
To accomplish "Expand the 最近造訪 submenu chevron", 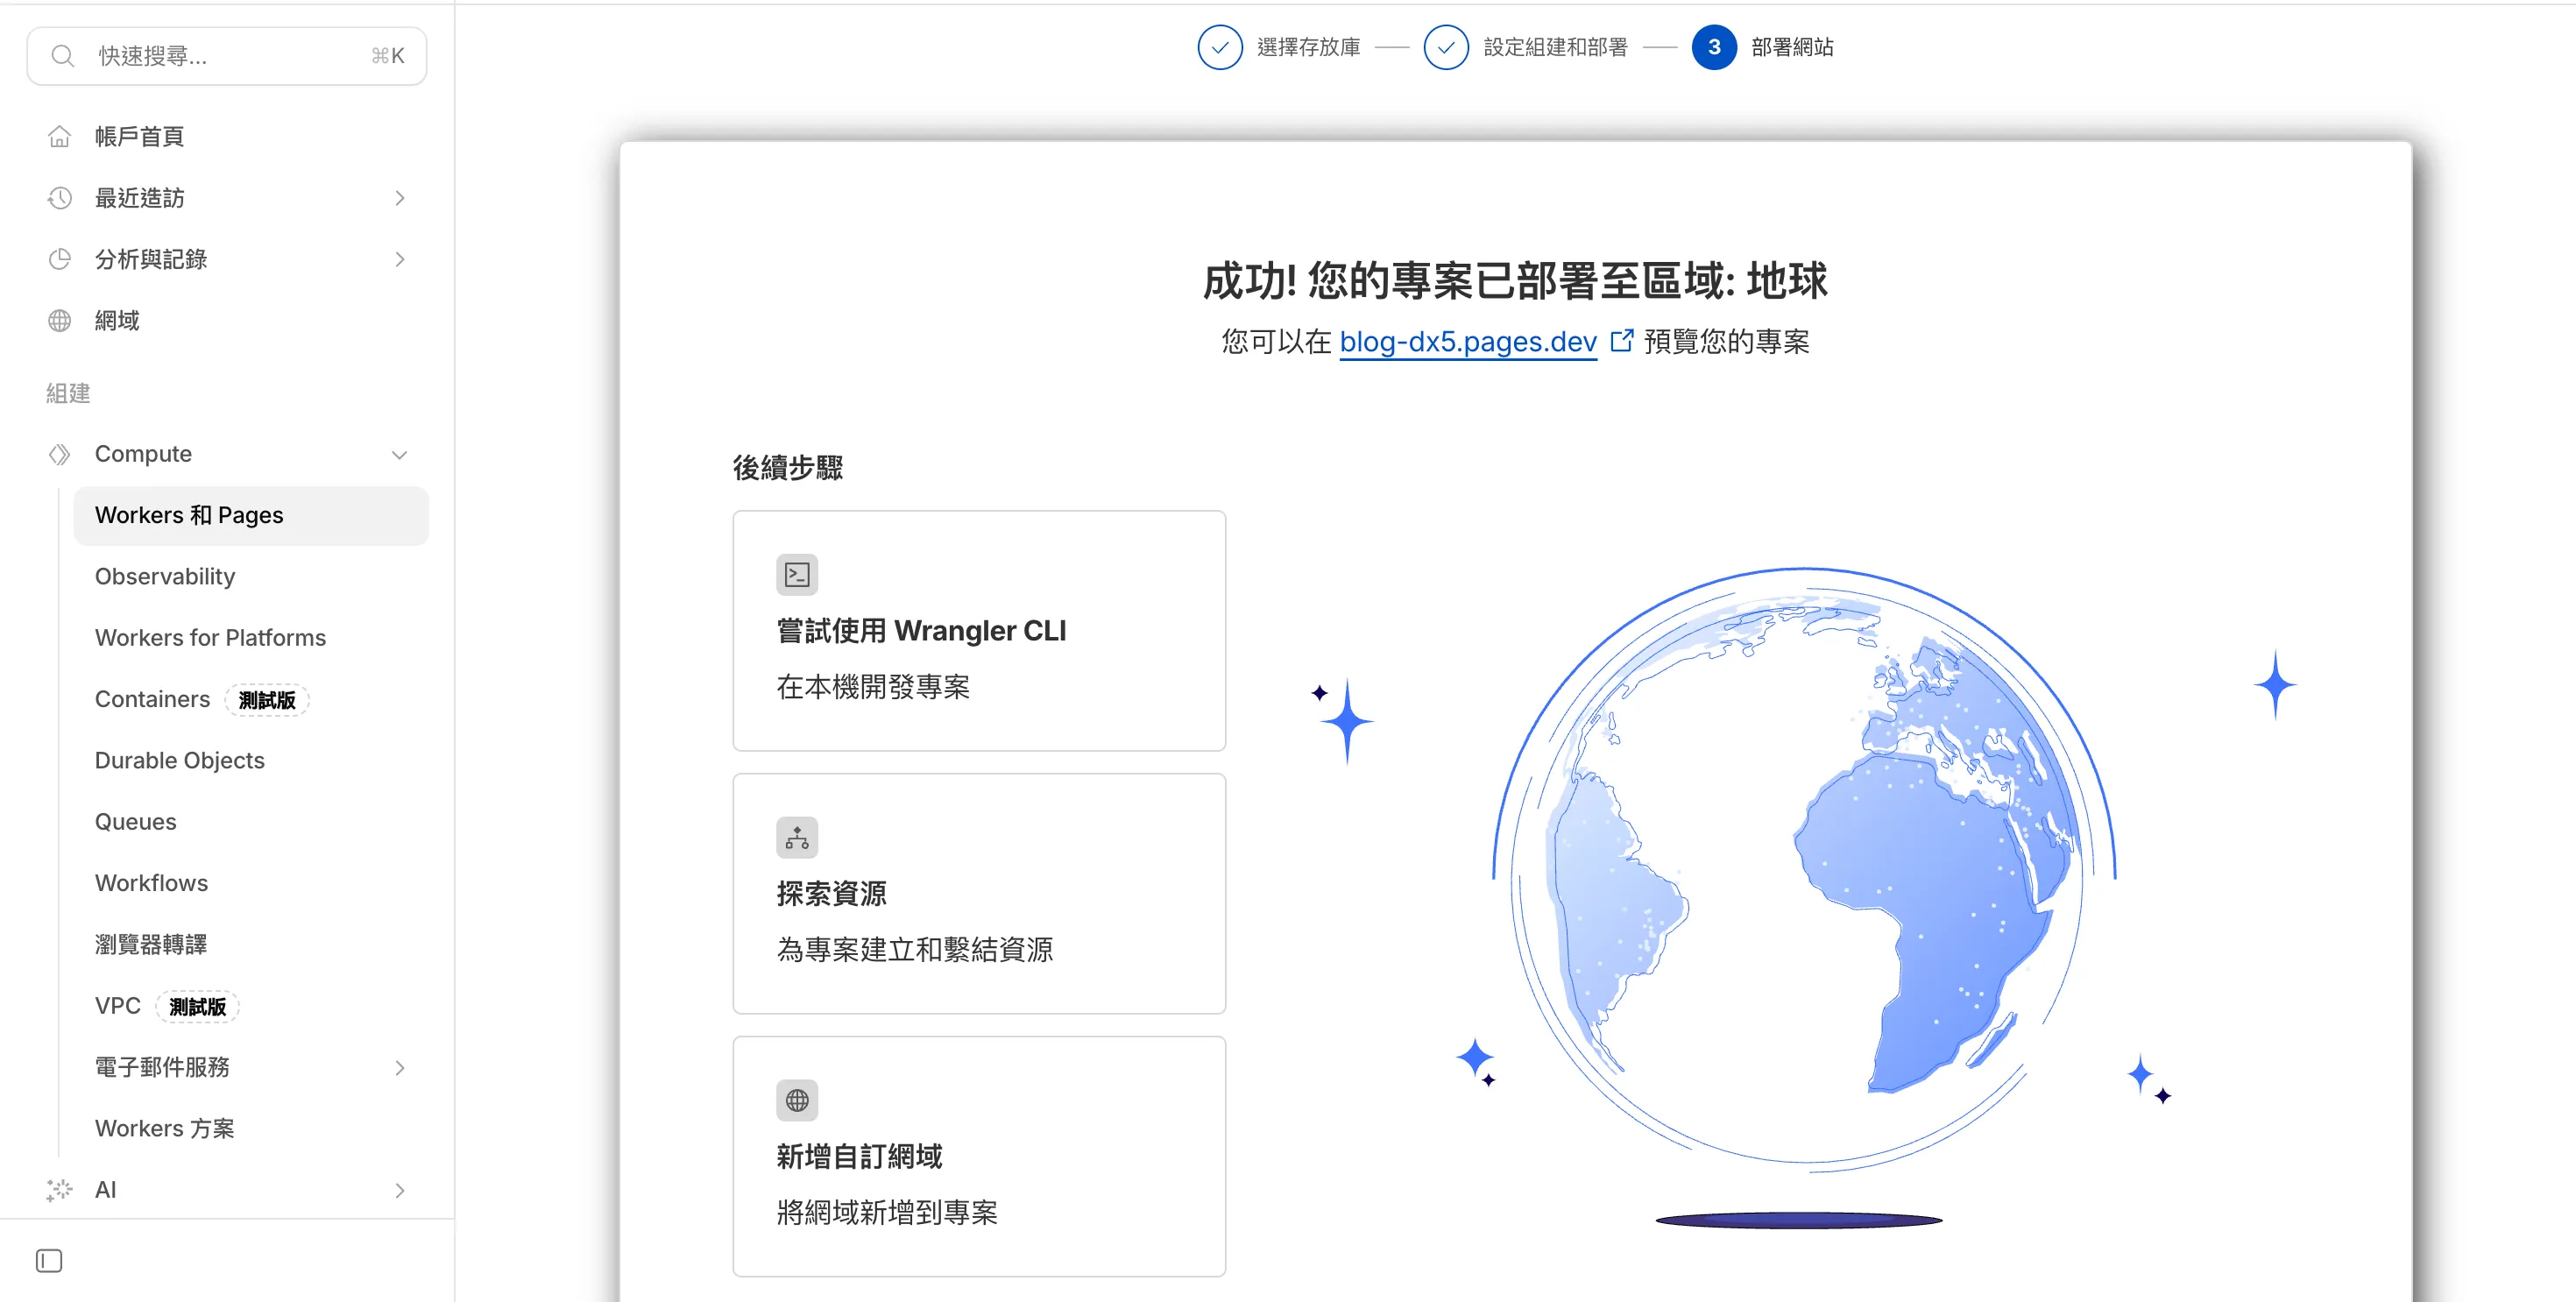I will [400, 198].
